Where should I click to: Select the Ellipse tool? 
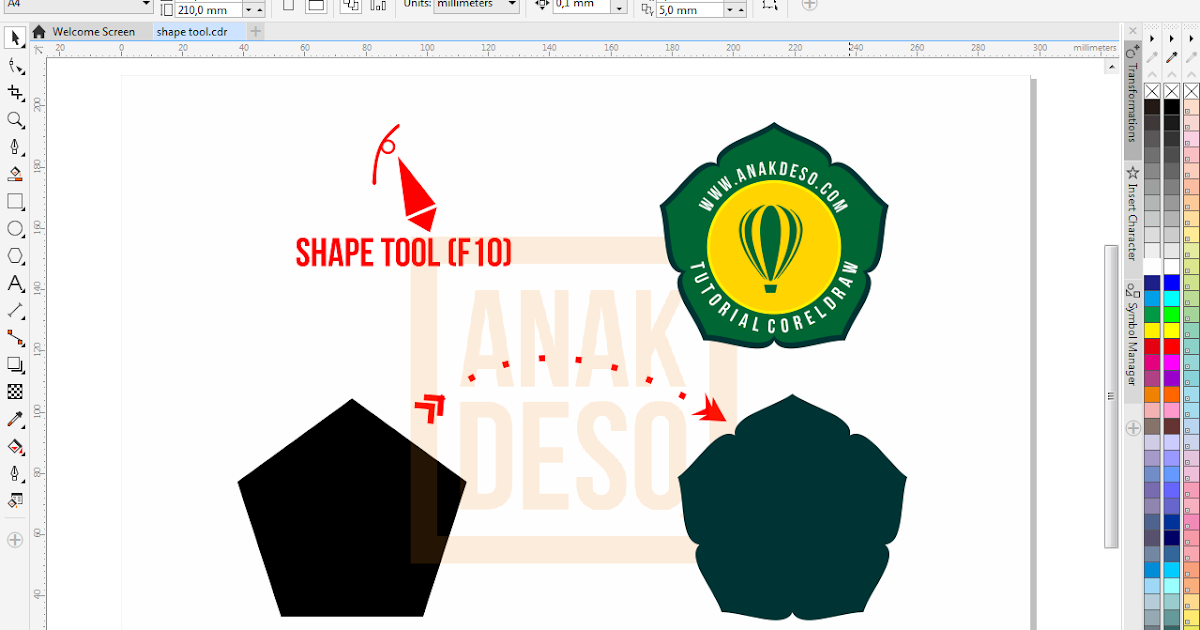click(x=15, y=229)
